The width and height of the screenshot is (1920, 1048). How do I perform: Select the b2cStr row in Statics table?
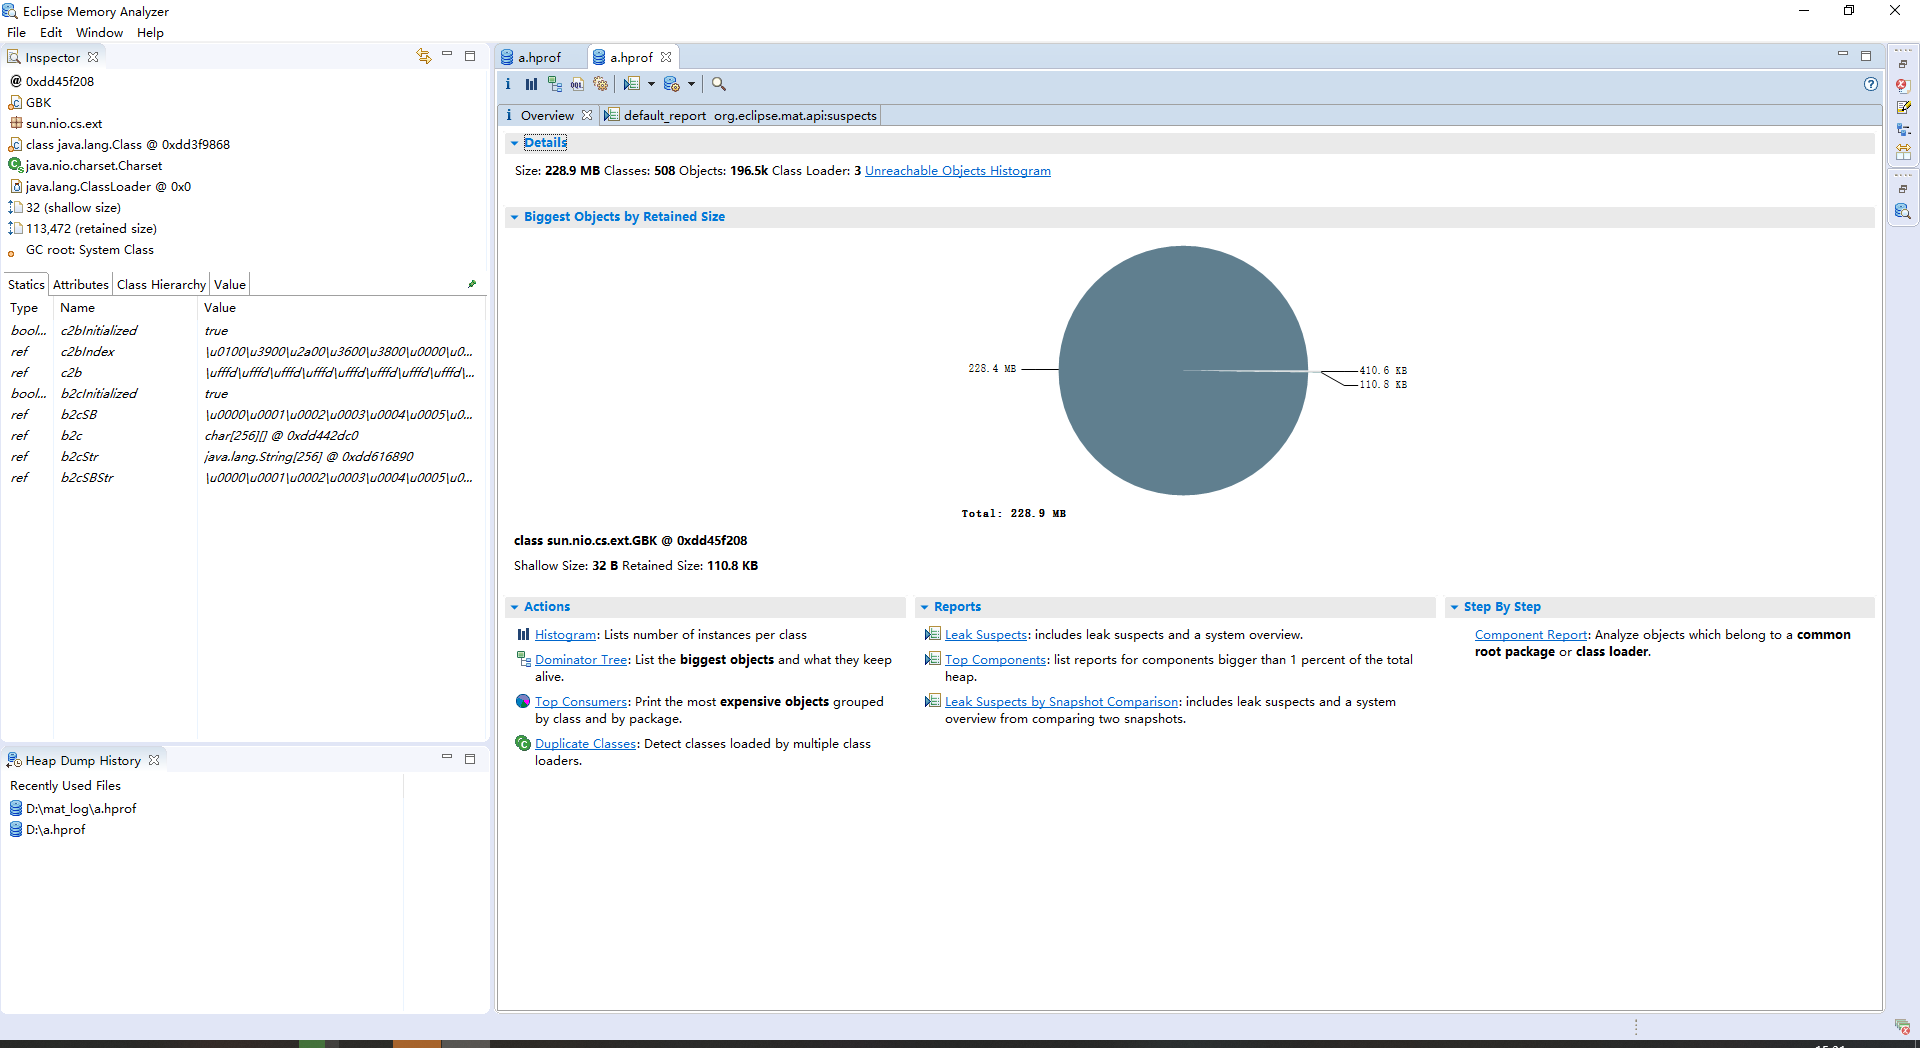[x=243, y=457]
